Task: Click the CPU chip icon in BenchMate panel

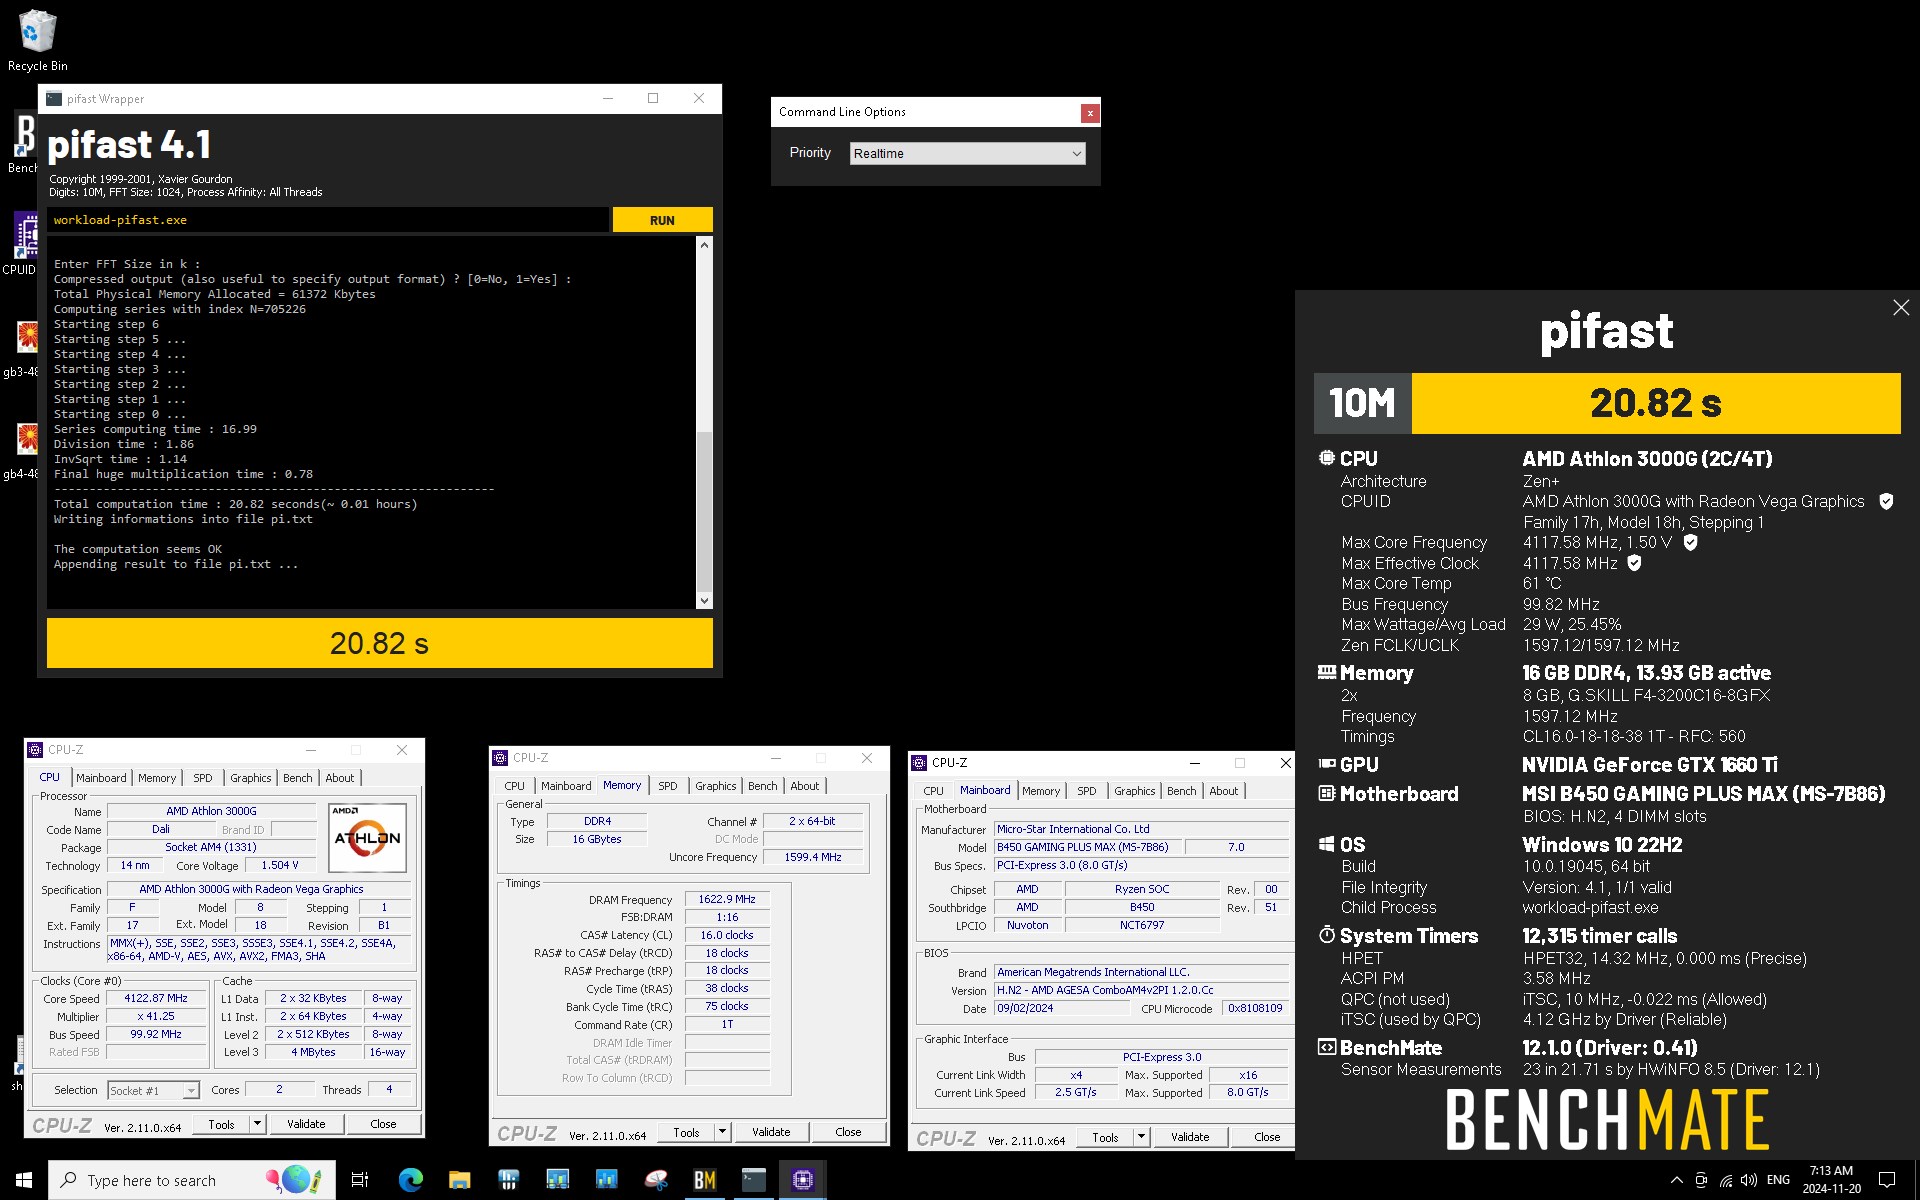Action: click(x=1326, y=458)
